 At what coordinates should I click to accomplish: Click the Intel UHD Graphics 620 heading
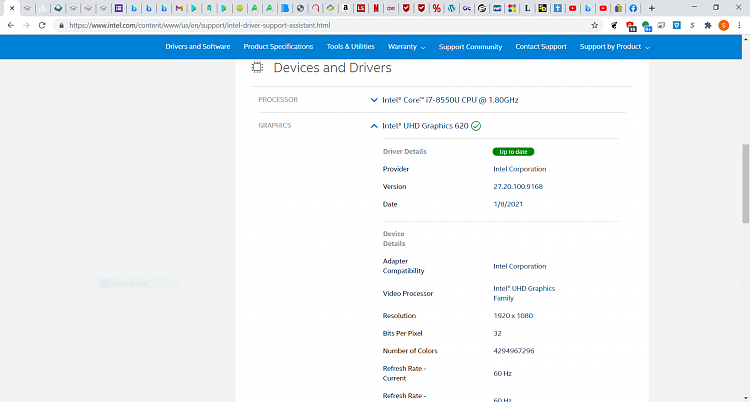[x=425, y=126]
